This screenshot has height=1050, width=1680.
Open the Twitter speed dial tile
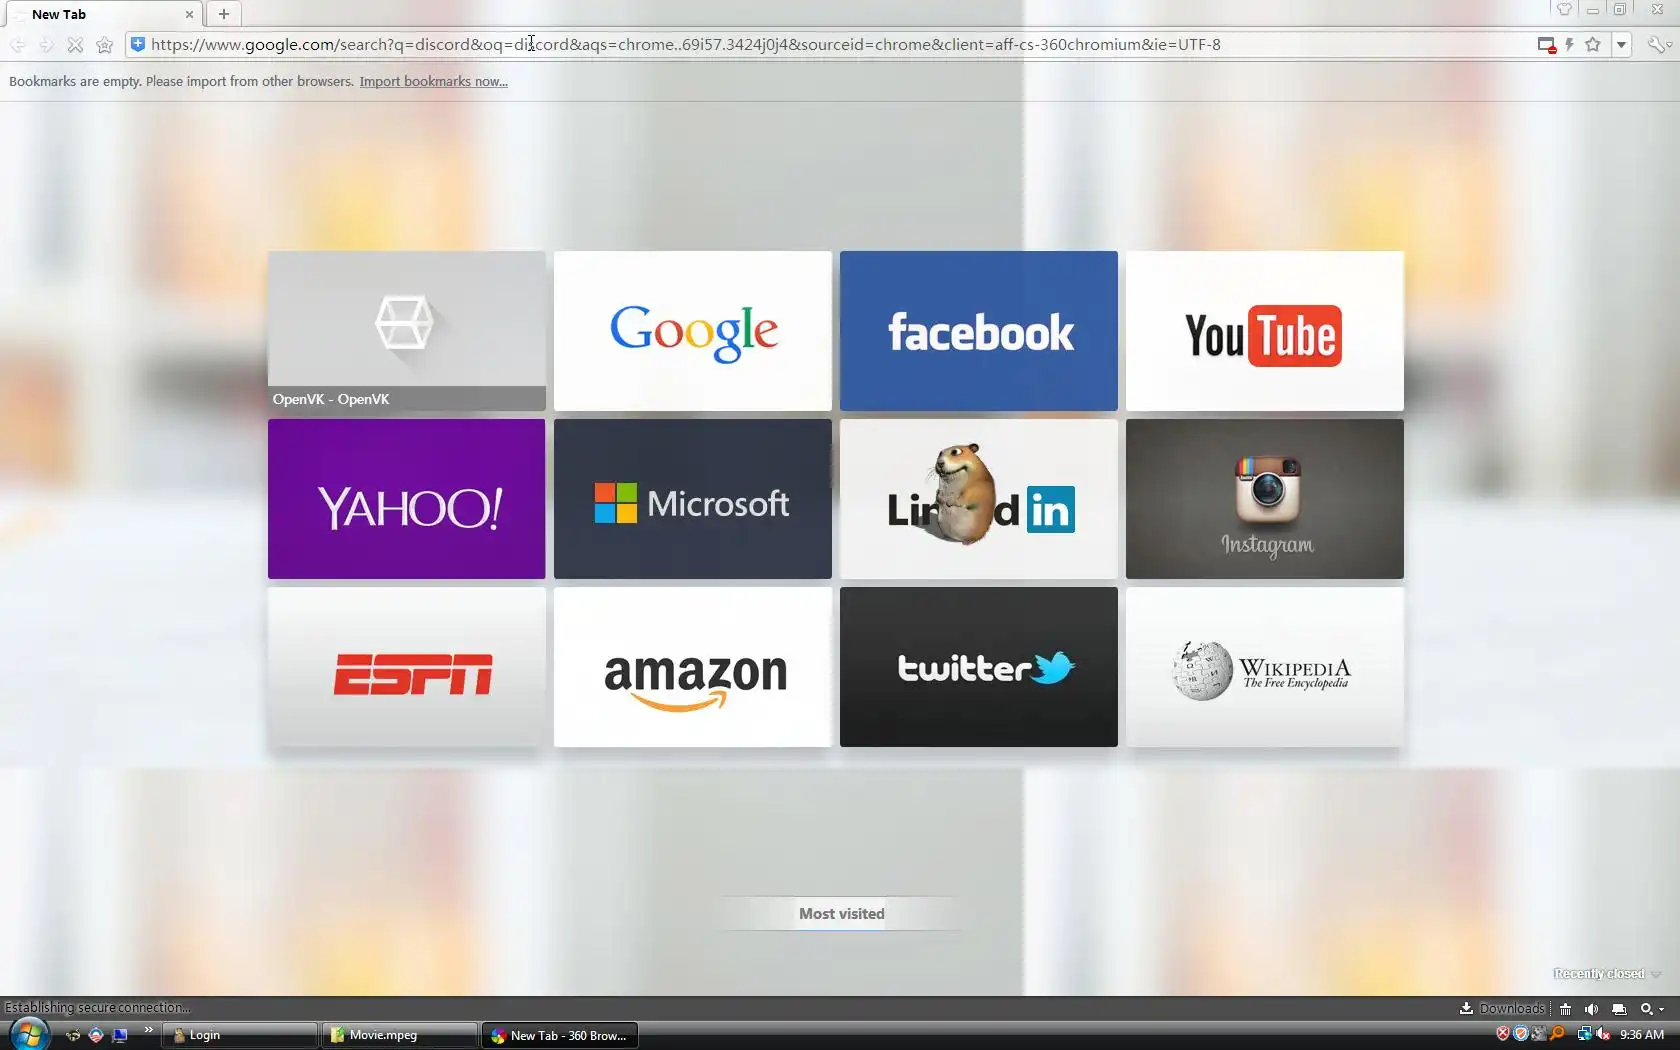(979, 667)
